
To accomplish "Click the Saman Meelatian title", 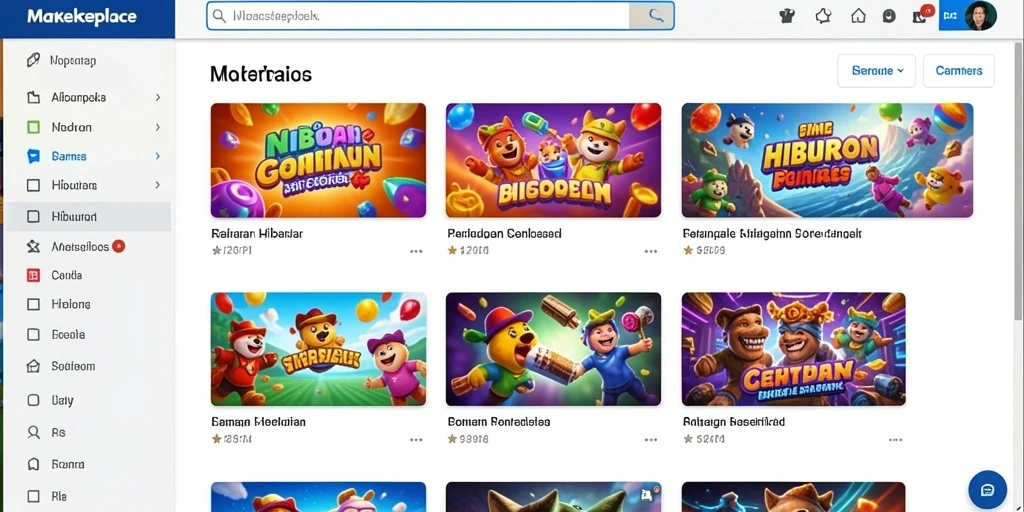I will [259, 422].
